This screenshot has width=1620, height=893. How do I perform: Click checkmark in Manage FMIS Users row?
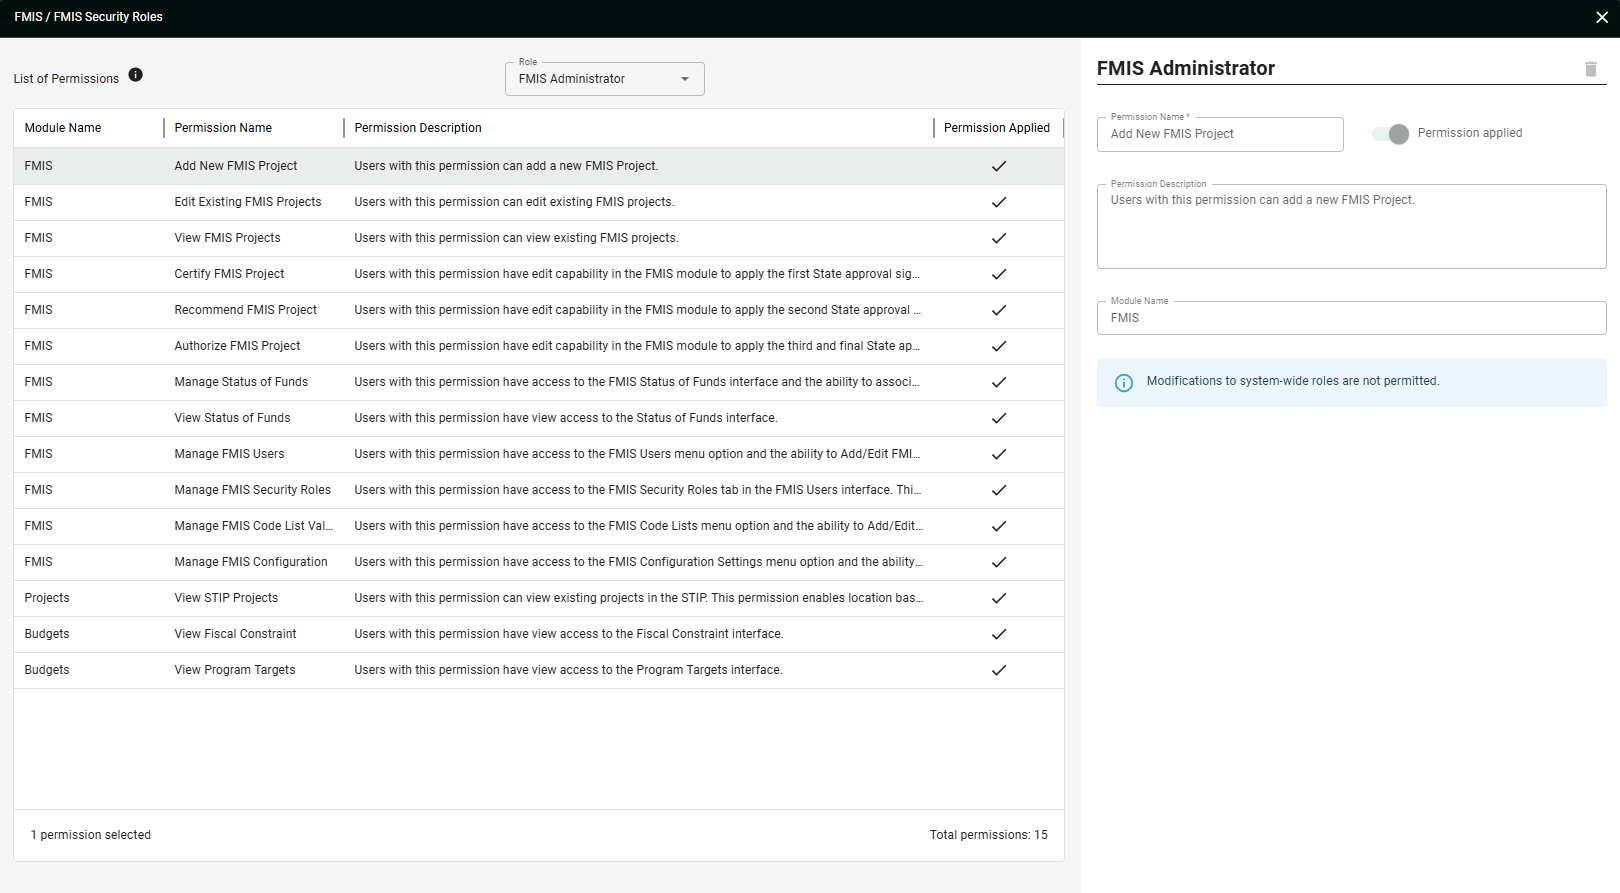[x=999, y=454]
